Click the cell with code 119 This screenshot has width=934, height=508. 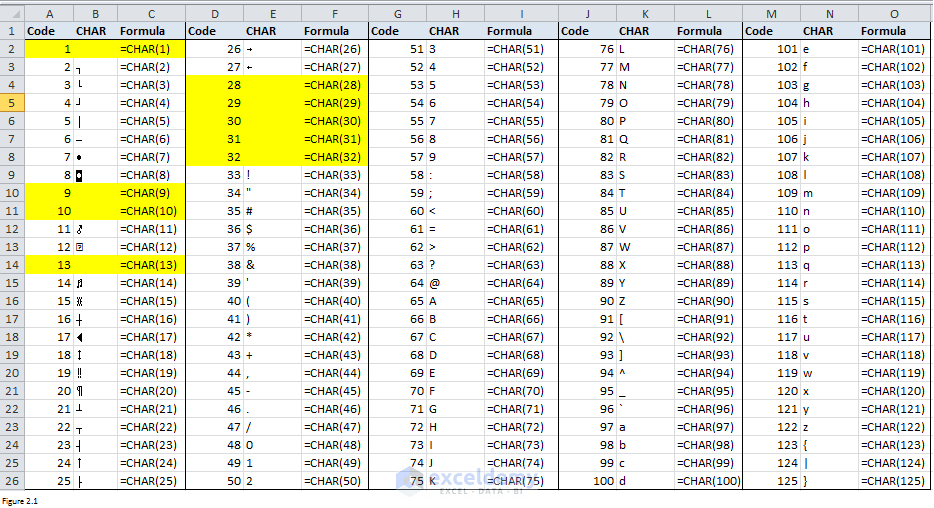point(771,373)
